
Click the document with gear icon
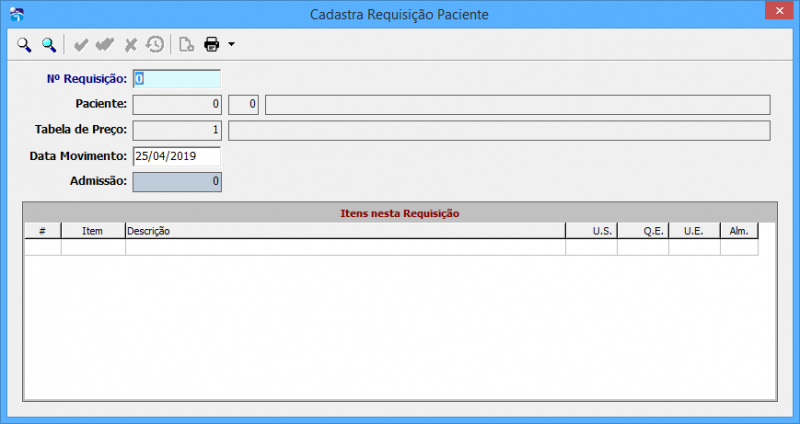click(186, 44)
